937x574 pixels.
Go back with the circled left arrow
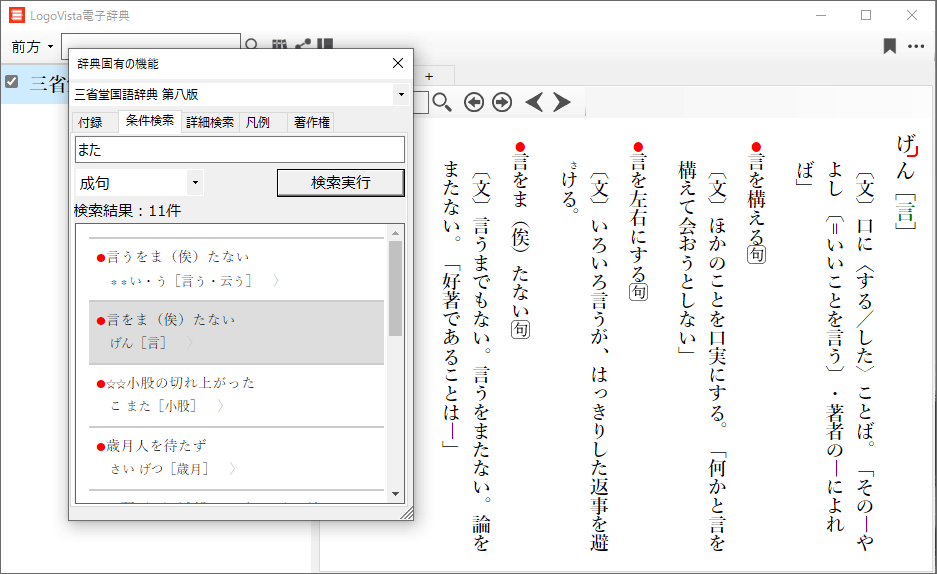click(474, 102)
